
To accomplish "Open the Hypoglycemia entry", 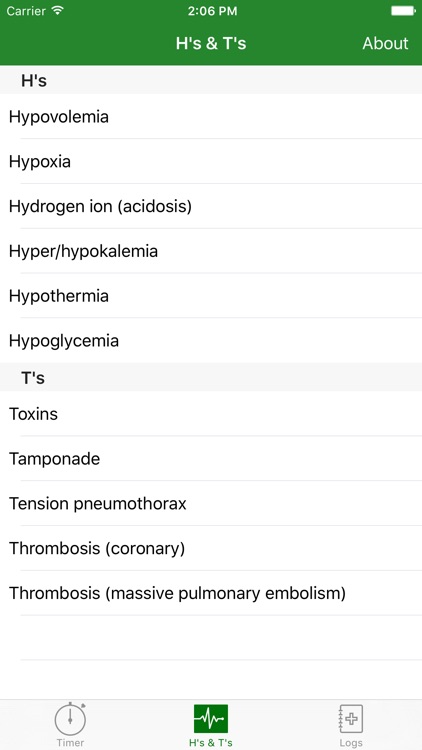I will coord(211,341).
